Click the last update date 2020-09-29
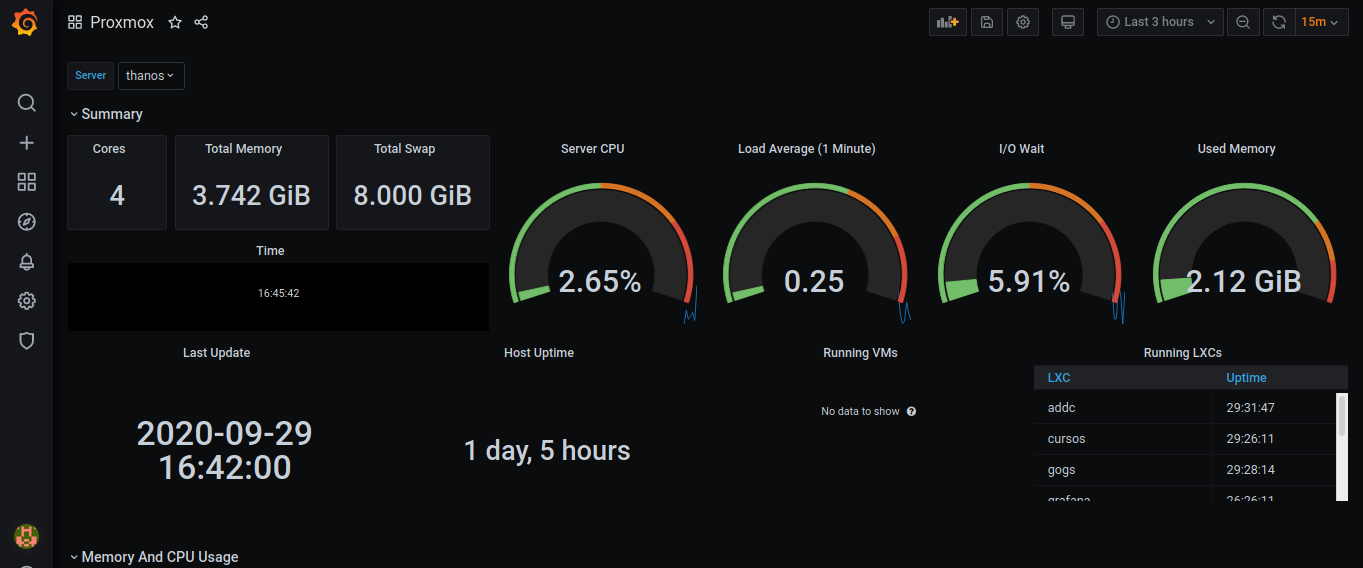 click(x=225, y=434)
